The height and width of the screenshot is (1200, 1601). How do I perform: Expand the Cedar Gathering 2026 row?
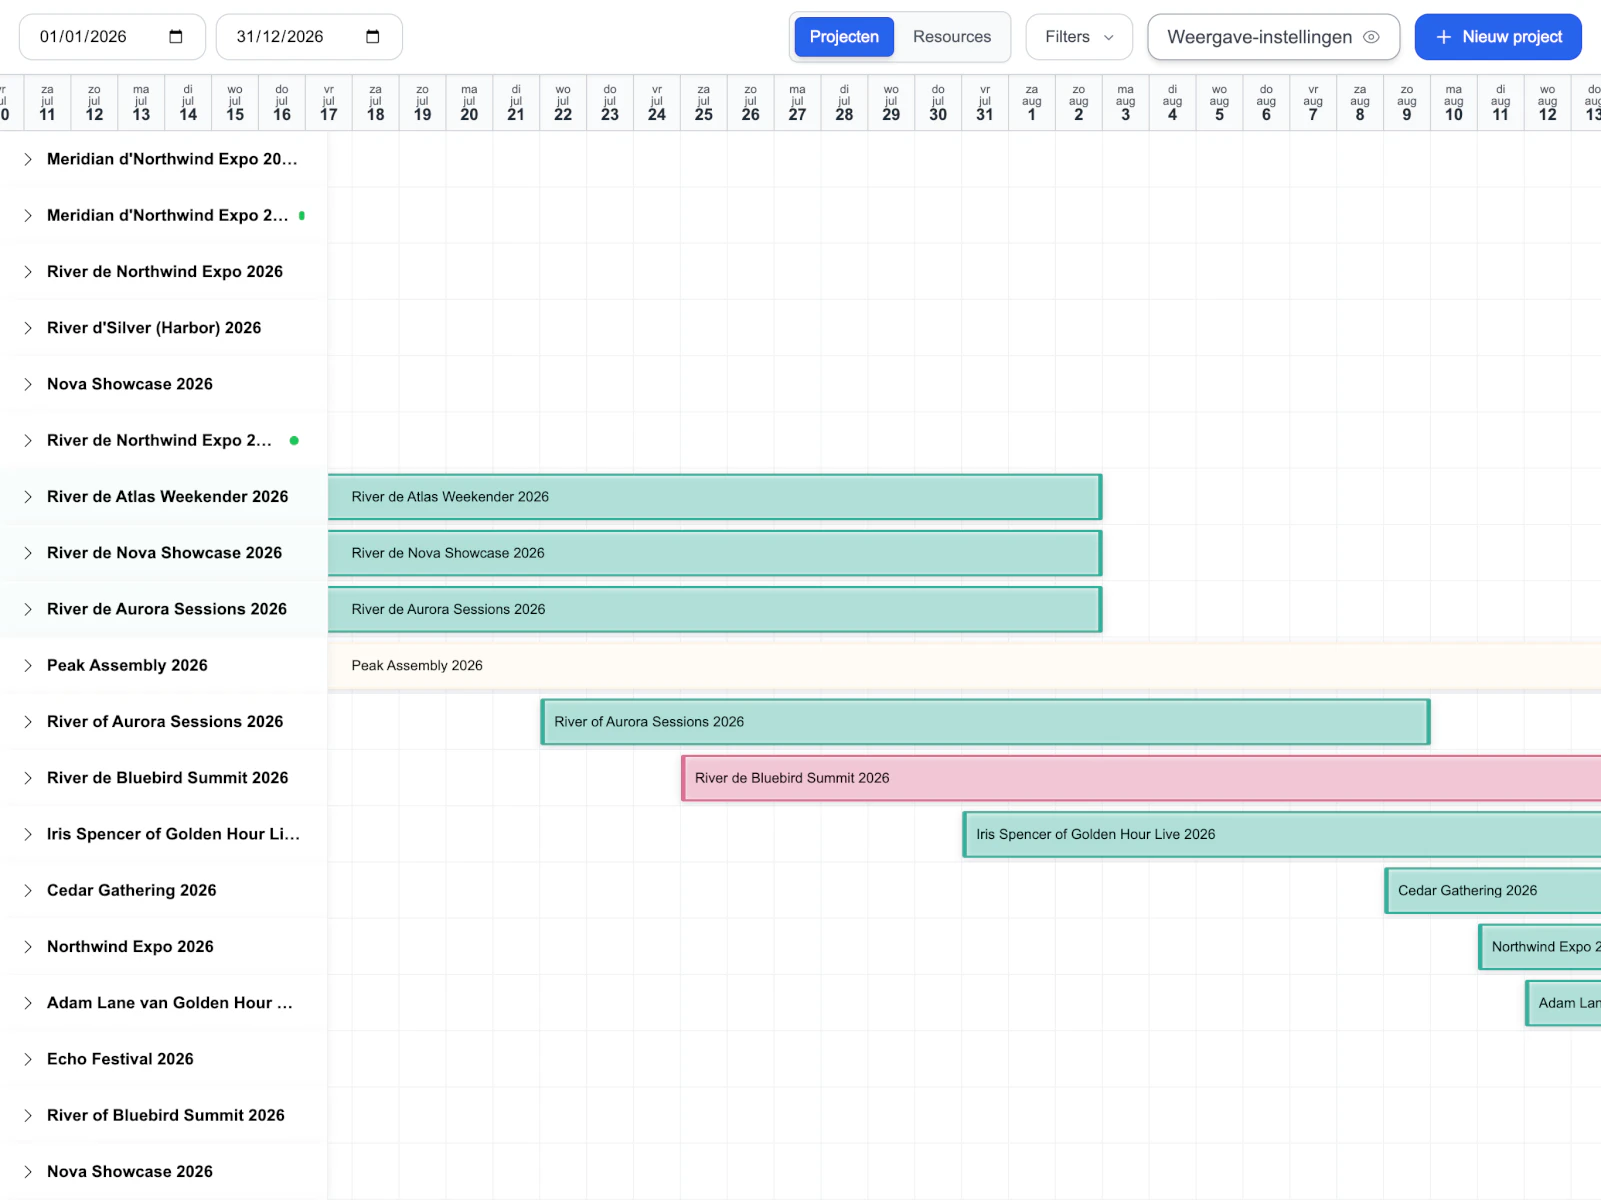(28, 891)
